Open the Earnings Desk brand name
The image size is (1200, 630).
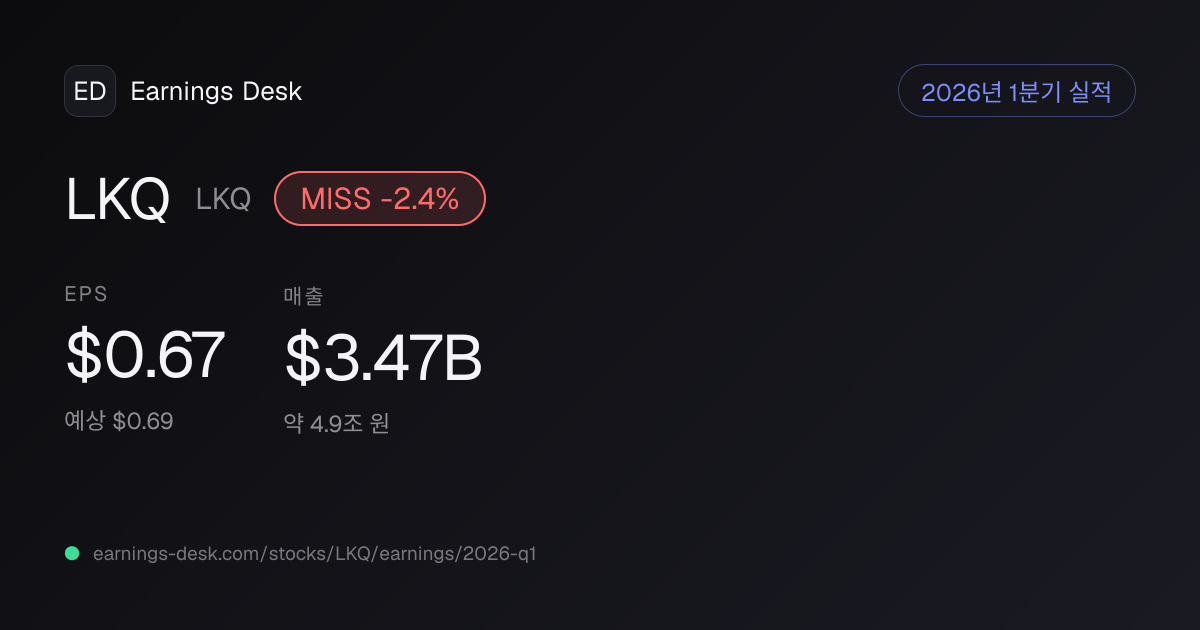coord(216,92)
